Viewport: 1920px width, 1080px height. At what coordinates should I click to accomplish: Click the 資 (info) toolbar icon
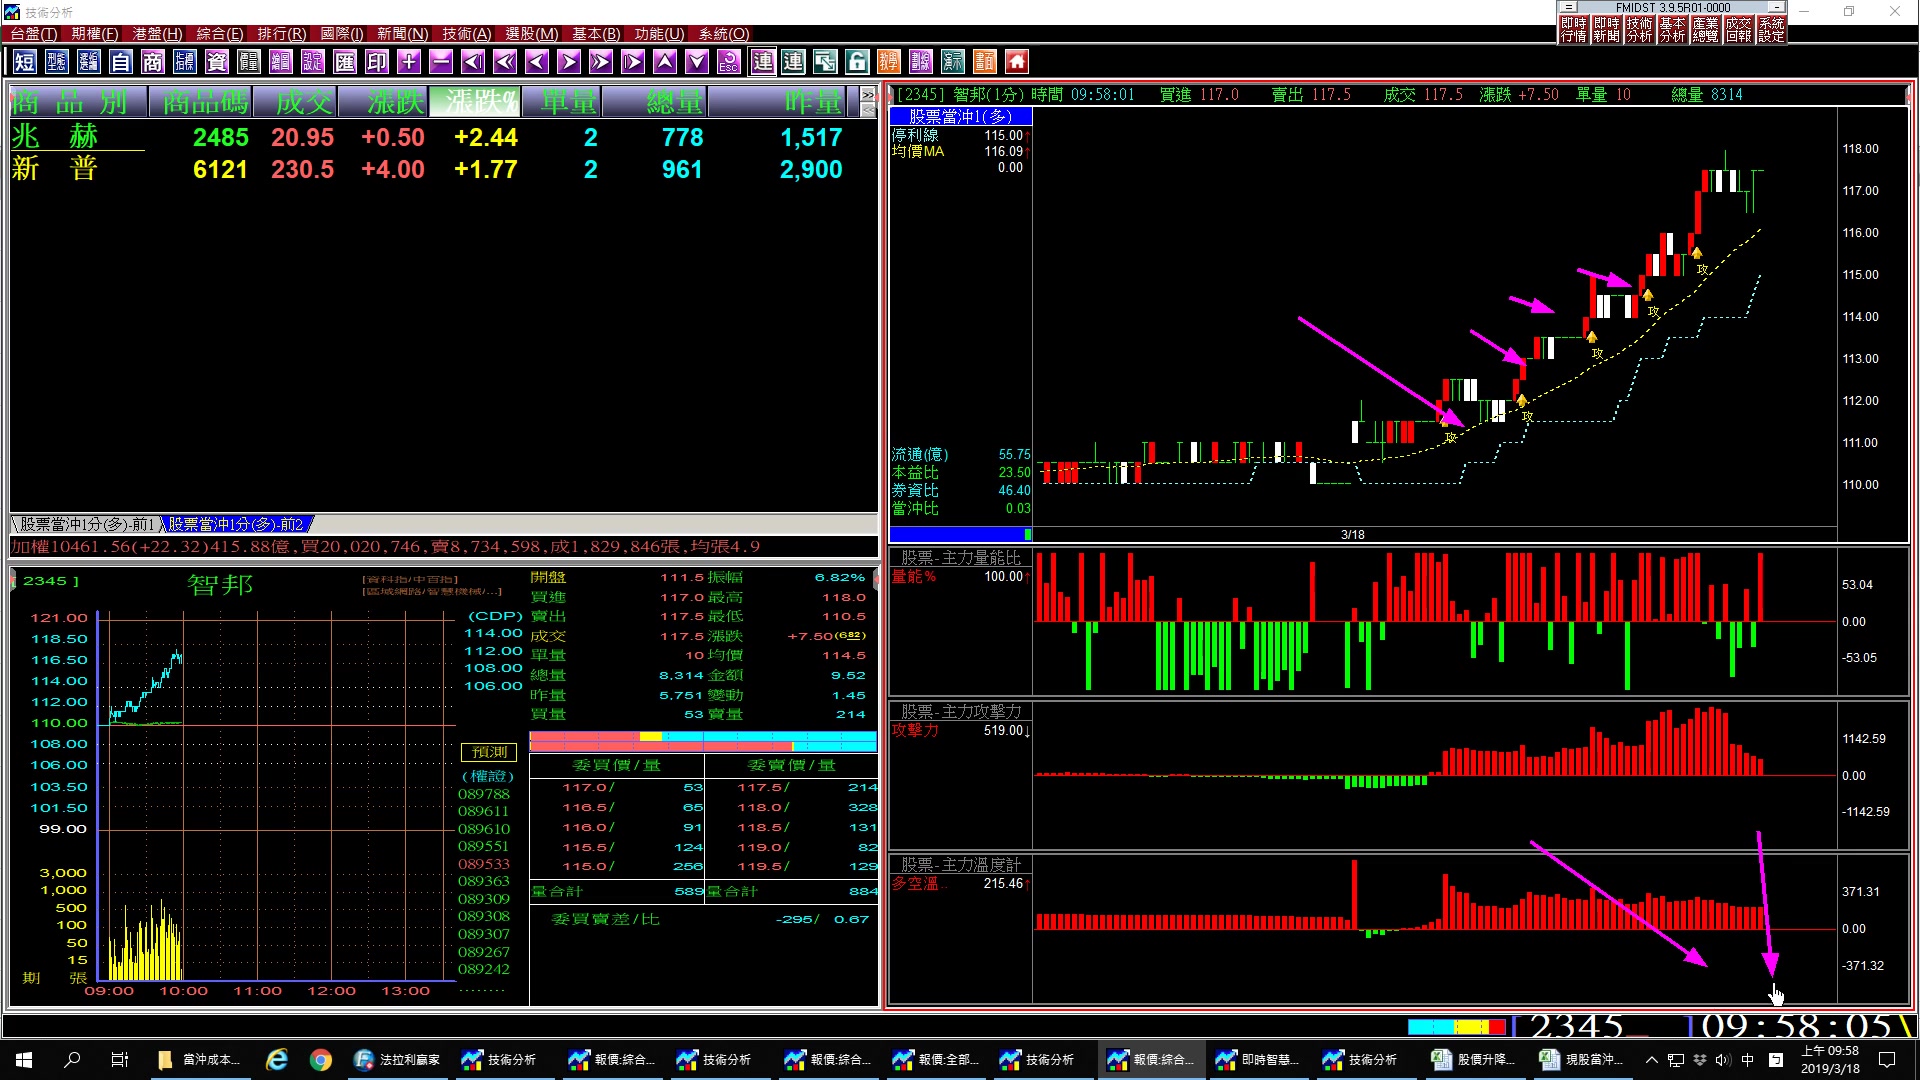pyautogui.click(x=217, y=62)
